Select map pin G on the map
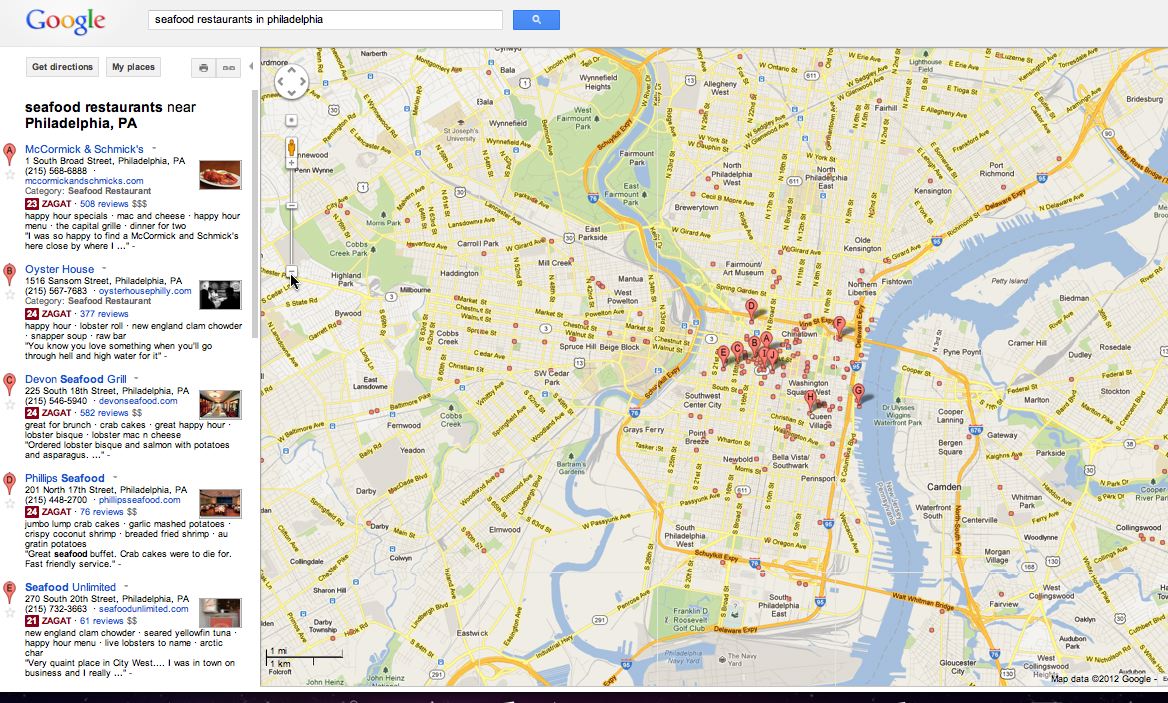The image size is (1168, 703). tap(858, 393)
